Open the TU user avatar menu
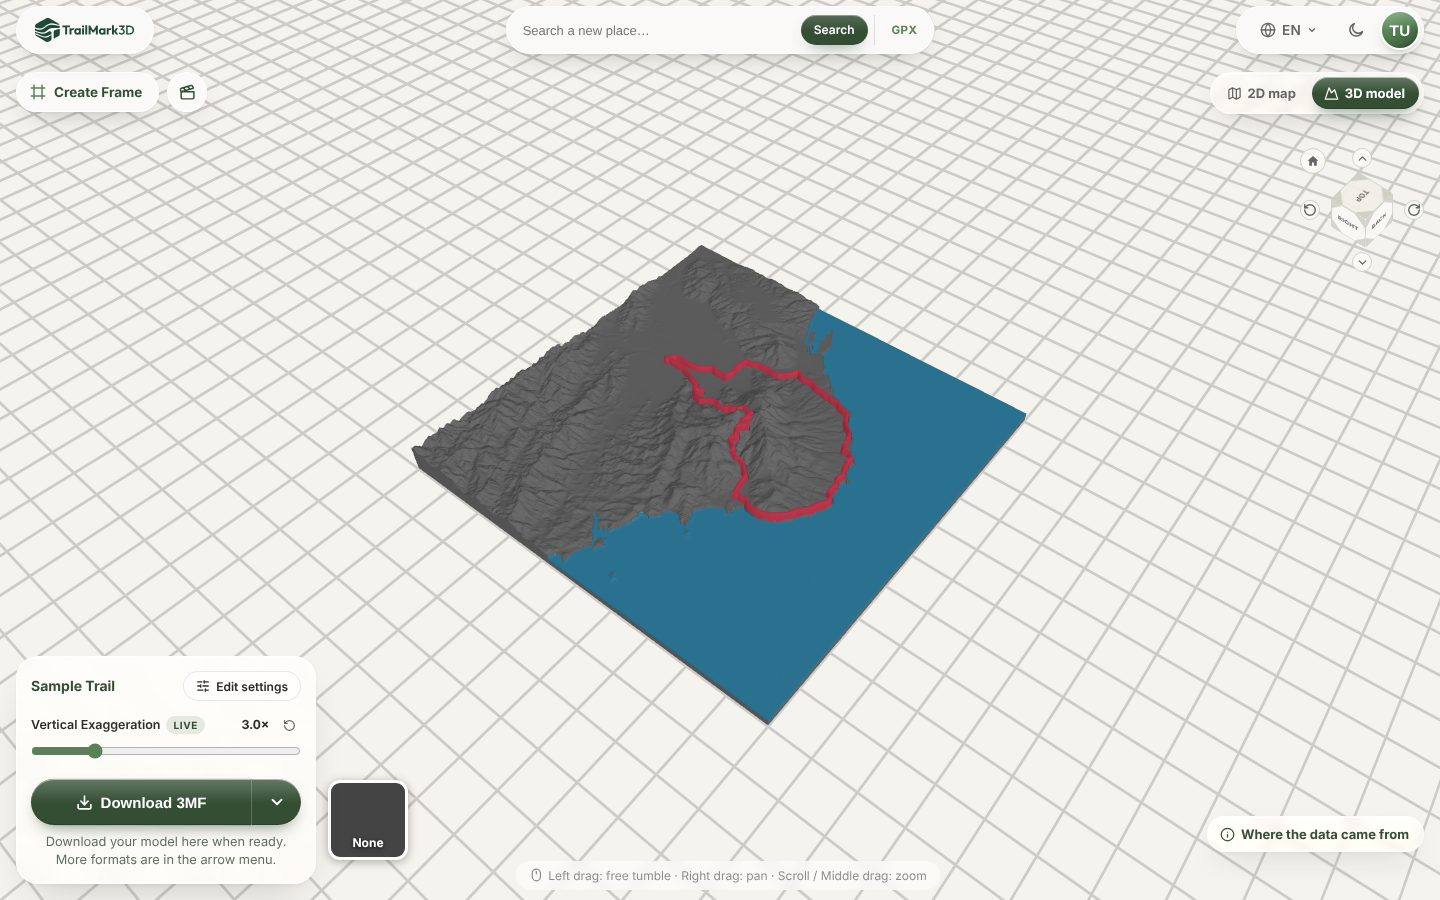This screenshot has width=1440, height=900. tap(1399, 30)
